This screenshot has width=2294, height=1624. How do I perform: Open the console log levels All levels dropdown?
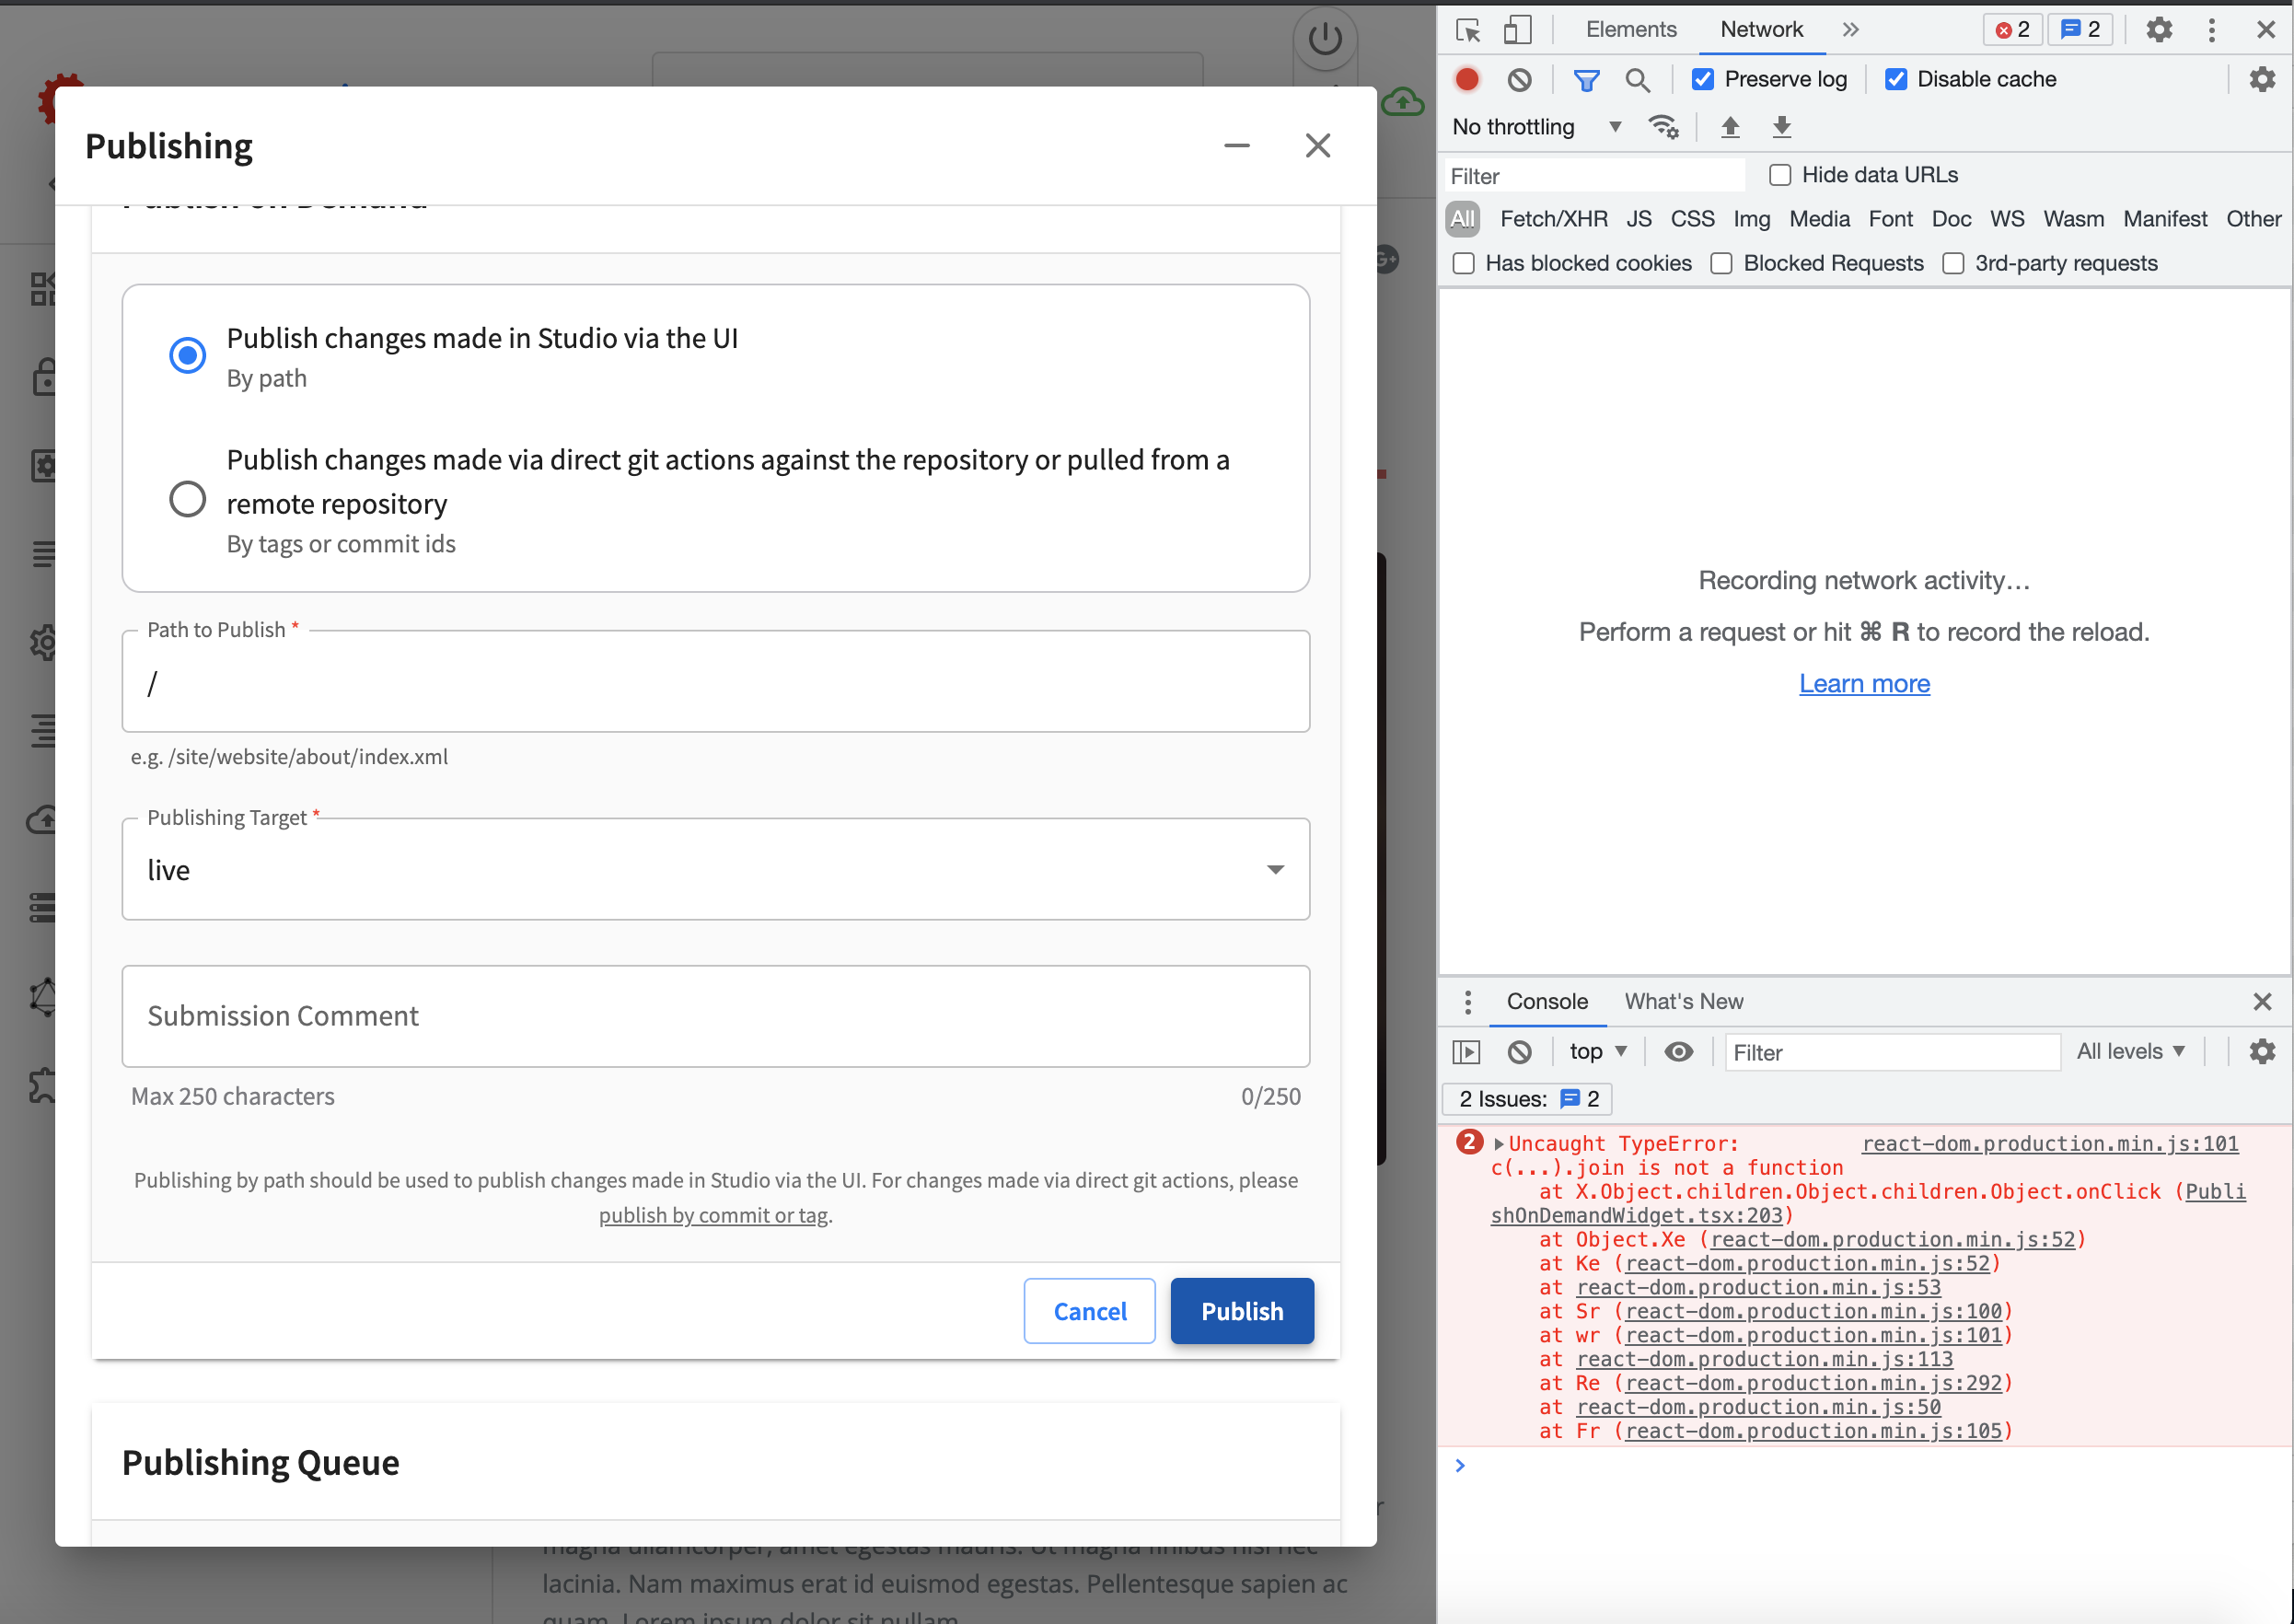point(2131,1051)
